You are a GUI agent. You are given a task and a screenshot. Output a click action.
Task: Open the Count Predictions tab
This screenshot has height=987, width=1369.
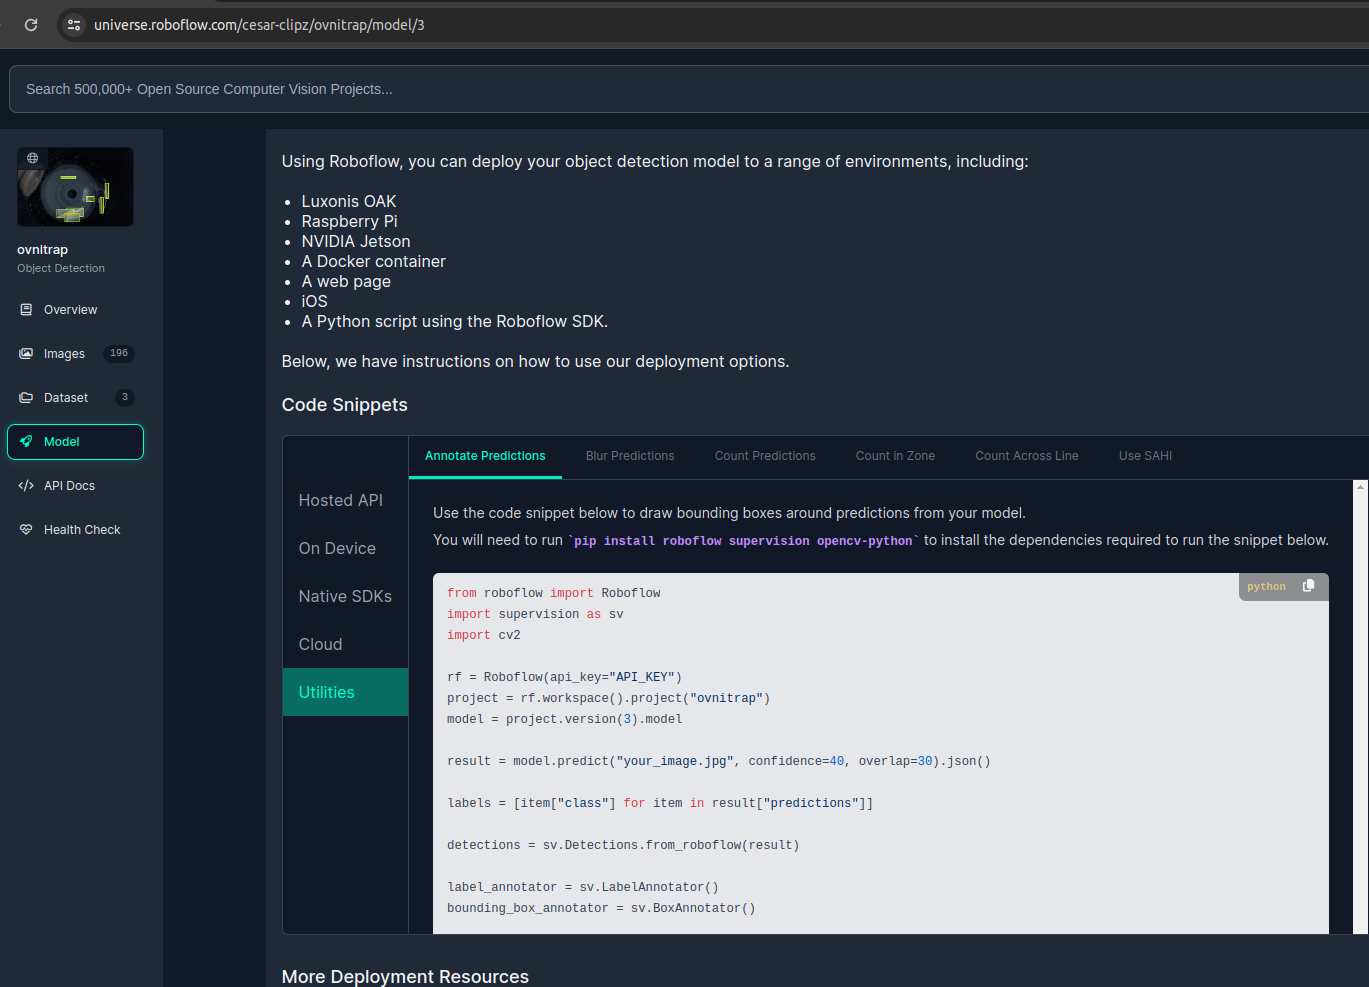tap(765, 456)
